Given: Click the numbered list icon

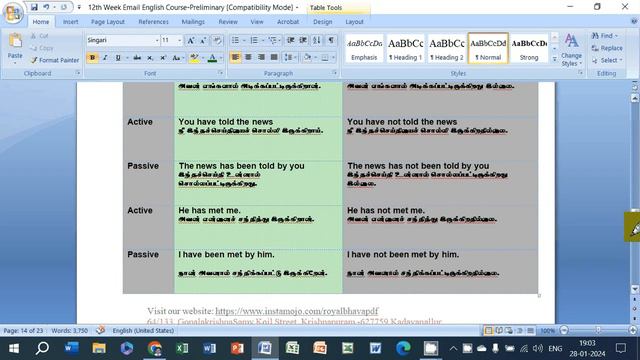Looking at the screenshot, I should 254,40.
